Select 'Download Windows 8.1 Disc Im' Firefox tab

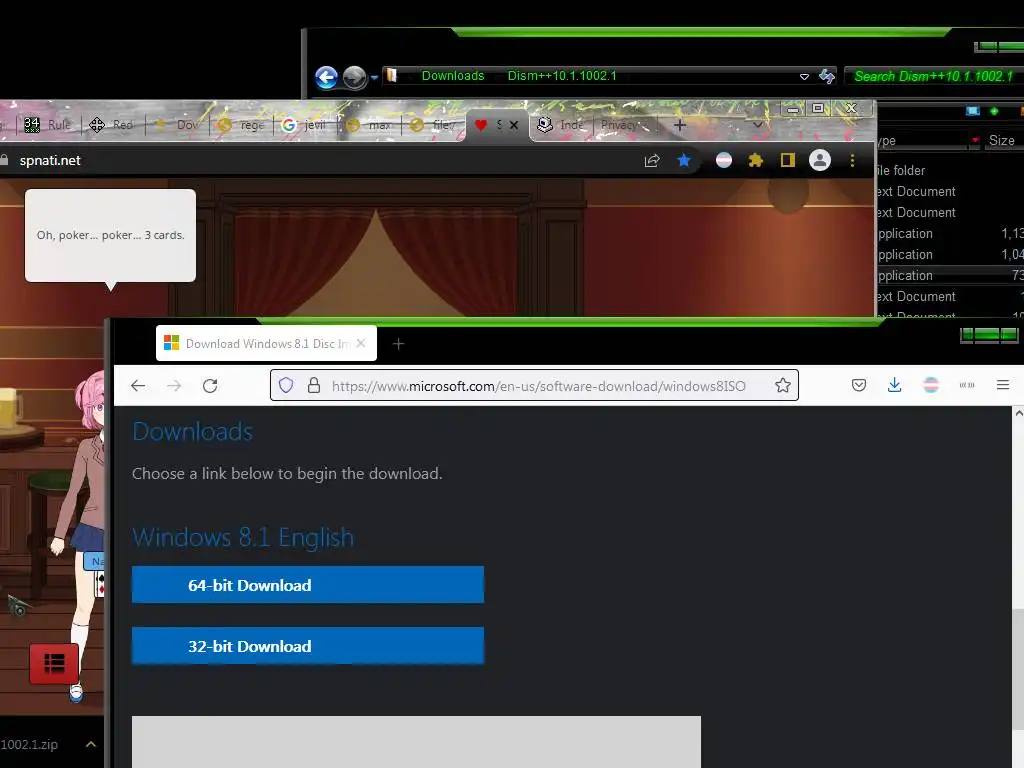266,344
